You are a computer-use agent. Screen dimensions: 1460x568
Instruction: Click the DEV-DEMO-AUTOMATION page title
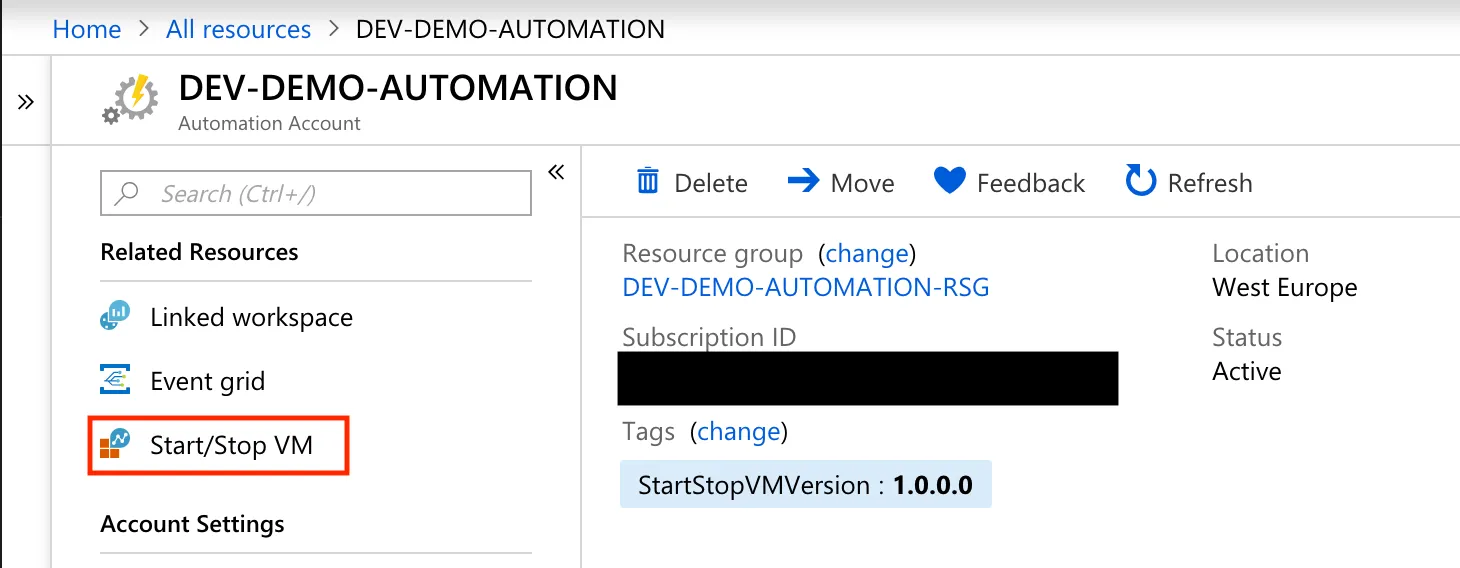[x=398, y=88]
